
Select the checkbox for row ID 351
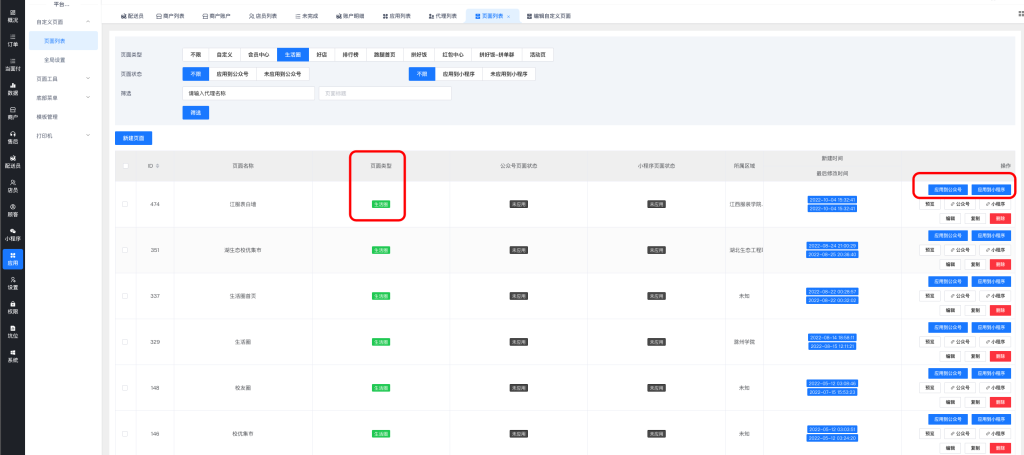pos(125,249)
